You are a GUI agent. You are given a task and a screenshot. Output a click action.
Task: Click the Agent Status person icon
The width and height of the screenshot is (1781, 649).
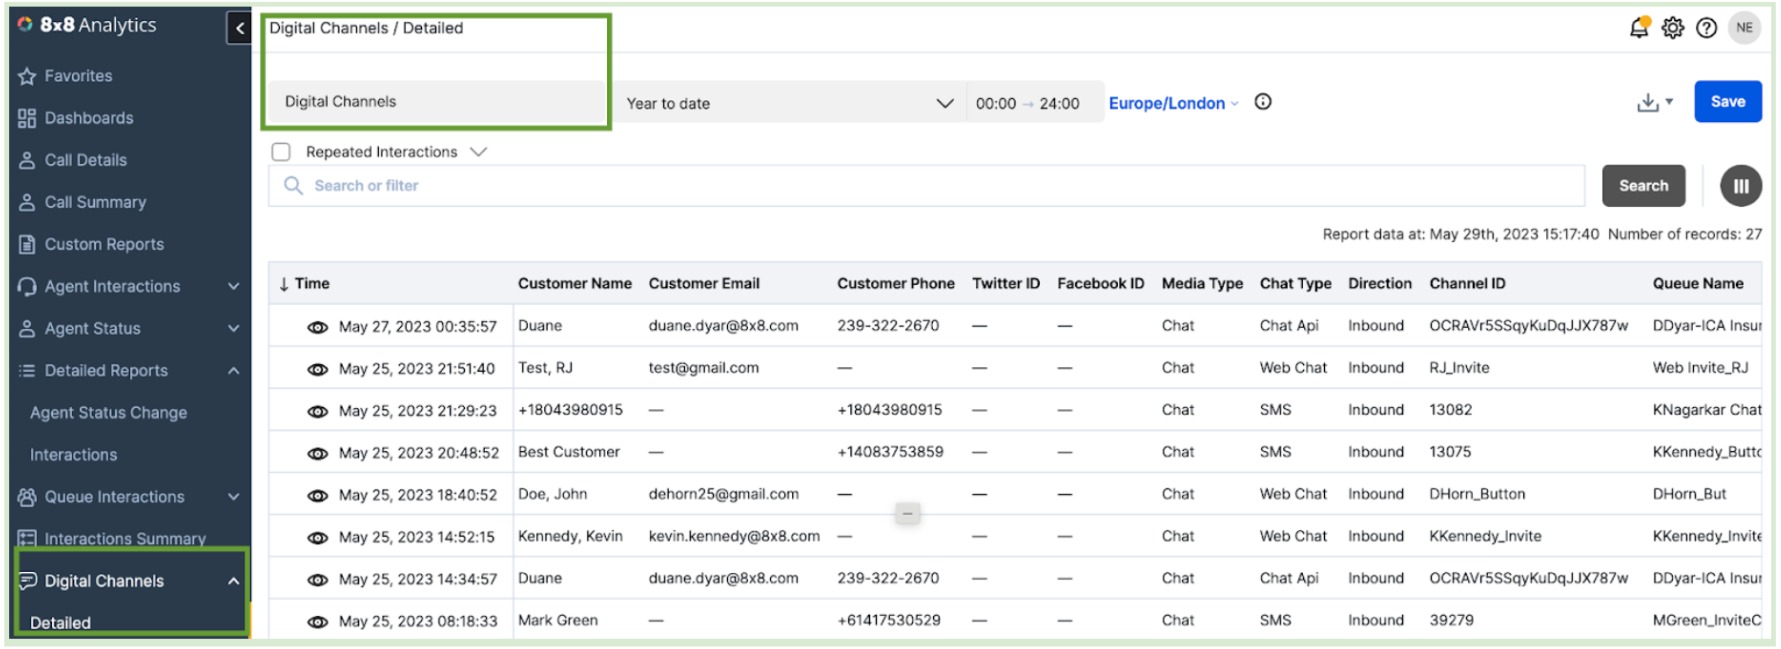point(27,328)
